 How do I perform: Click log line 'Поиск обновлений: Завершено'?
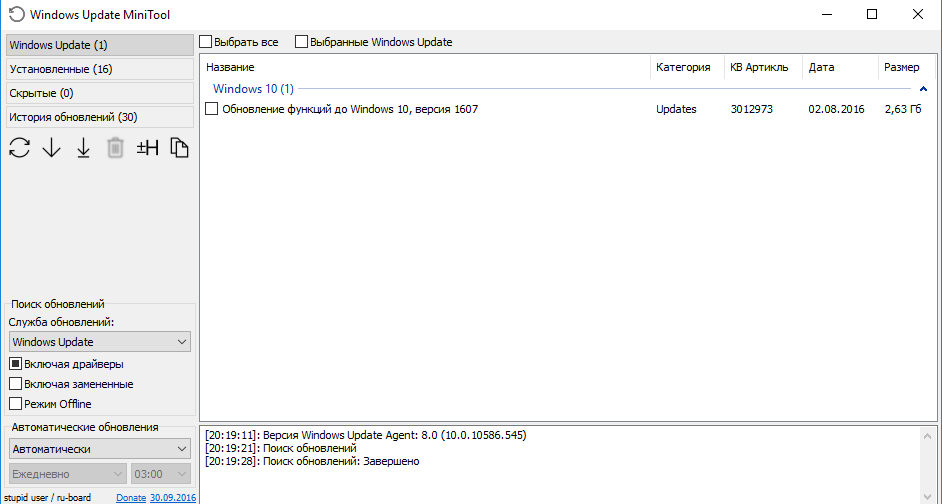point(312,461)
